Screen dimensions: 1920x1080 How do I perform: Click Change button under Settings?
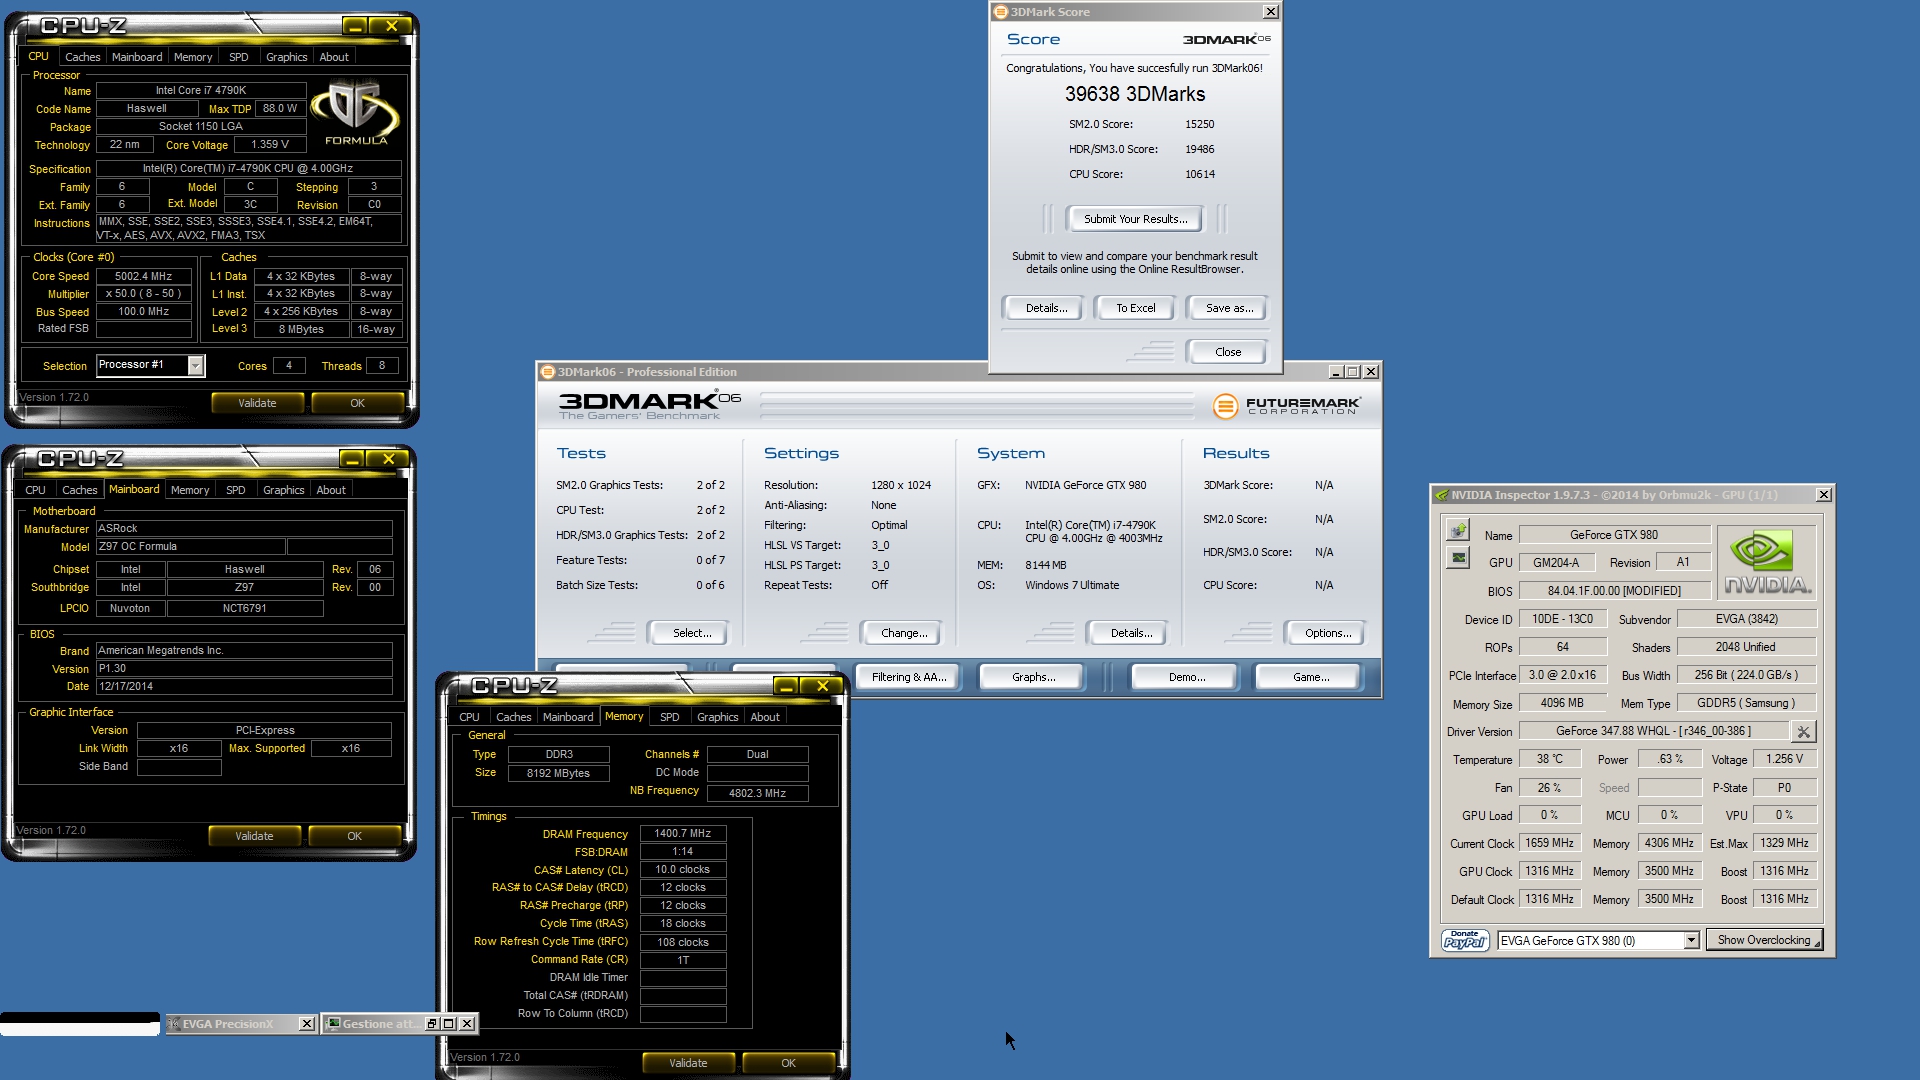click(x=904, y=633)
